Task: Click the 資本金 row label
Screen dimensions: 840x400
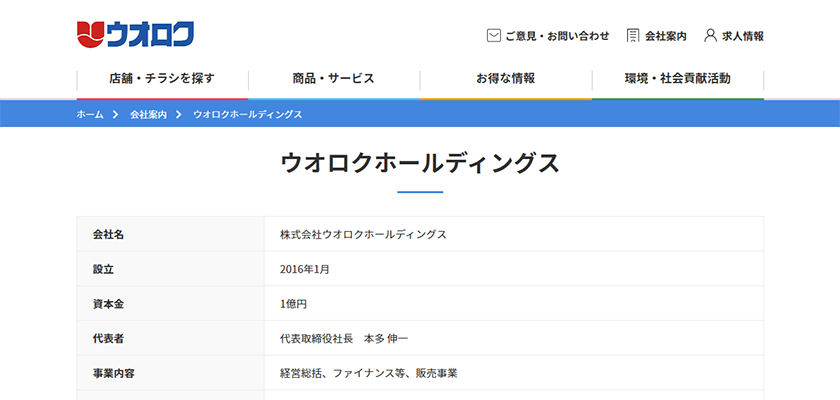Action: click(109, 304)
